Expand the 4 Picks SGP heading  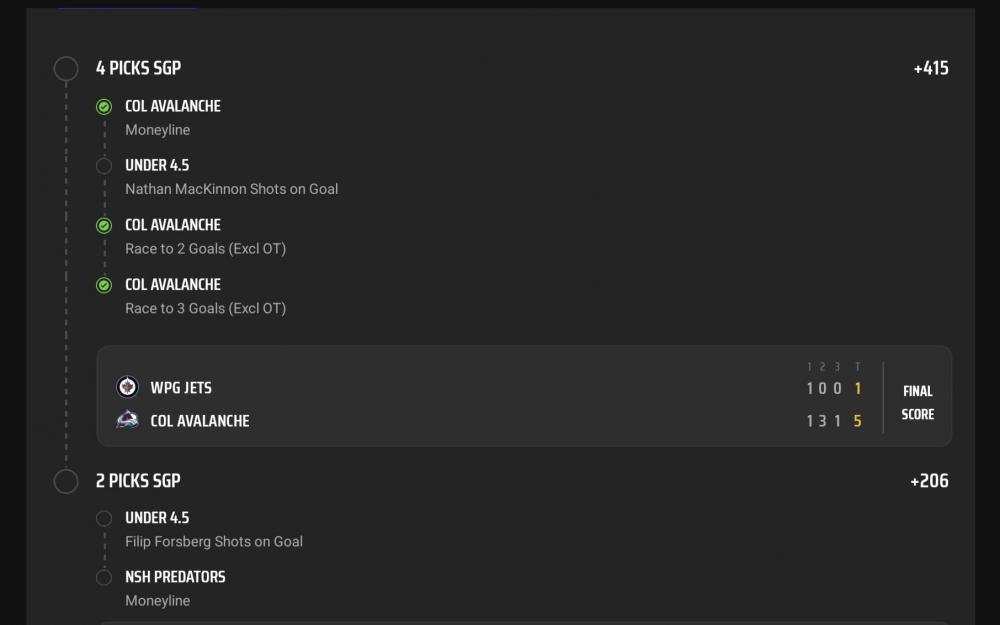click(138, 68)
